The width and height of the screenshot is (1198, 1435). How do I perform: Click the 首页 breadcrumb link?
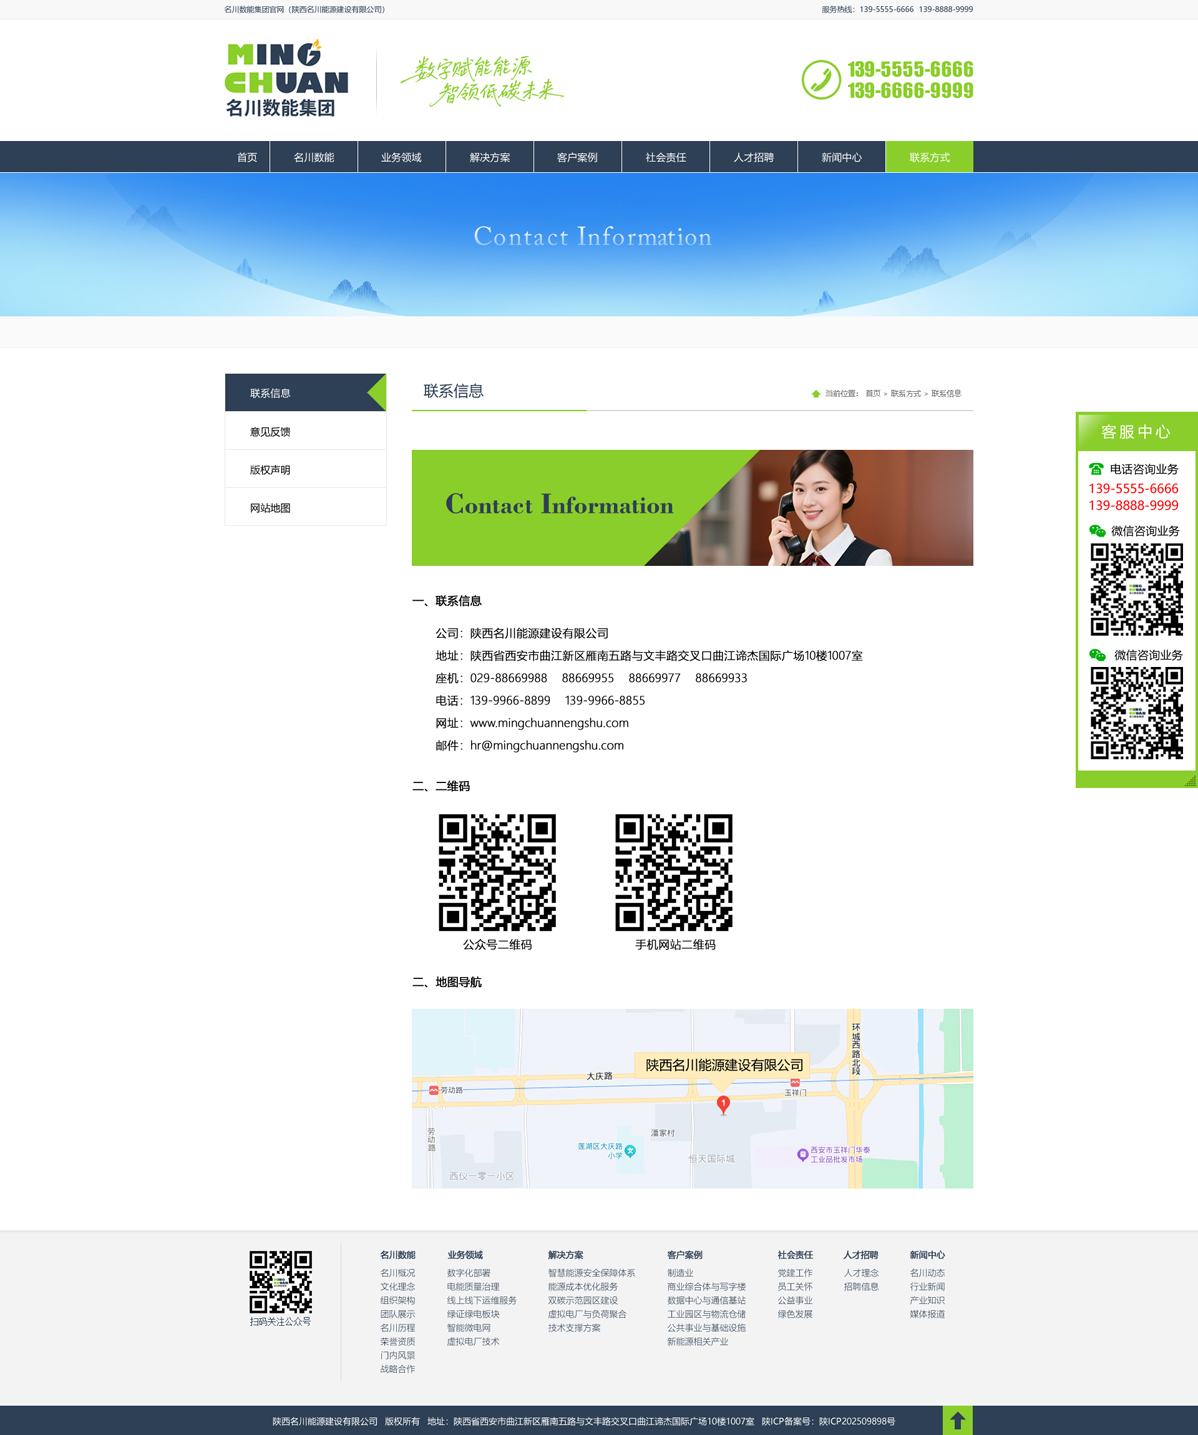pos(873,394)
